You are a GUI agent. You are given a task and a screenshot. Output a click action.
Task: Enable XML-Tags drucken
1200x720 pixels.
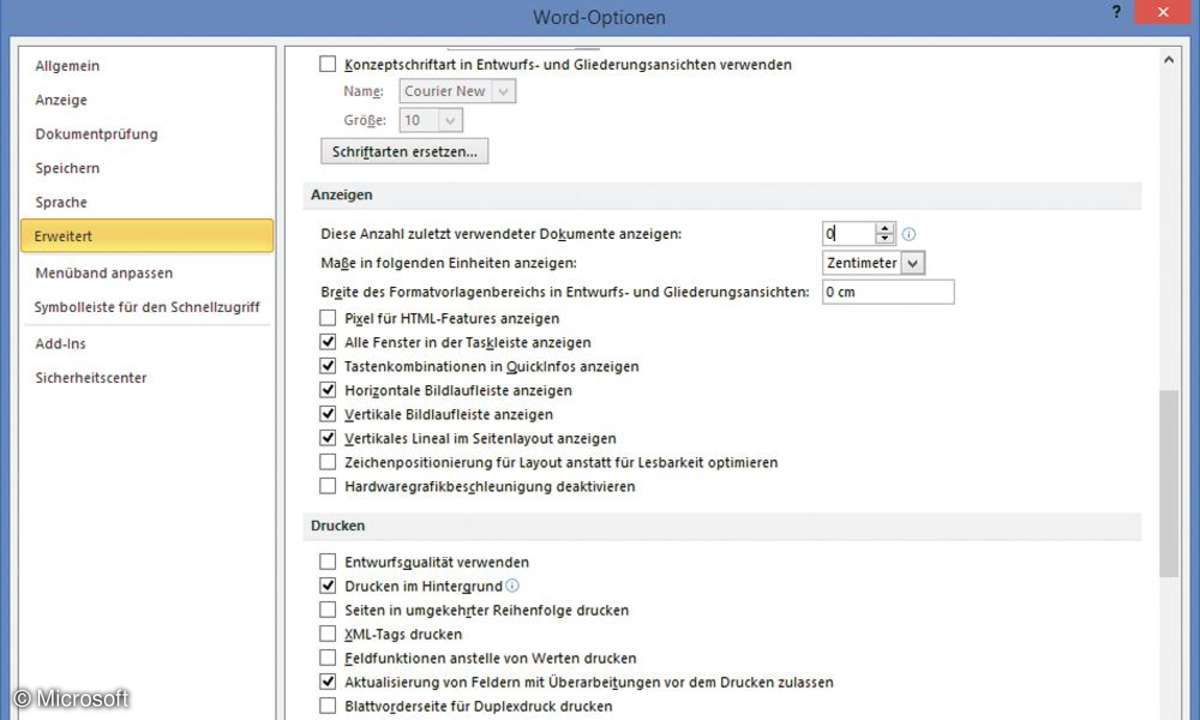[328, 634]
